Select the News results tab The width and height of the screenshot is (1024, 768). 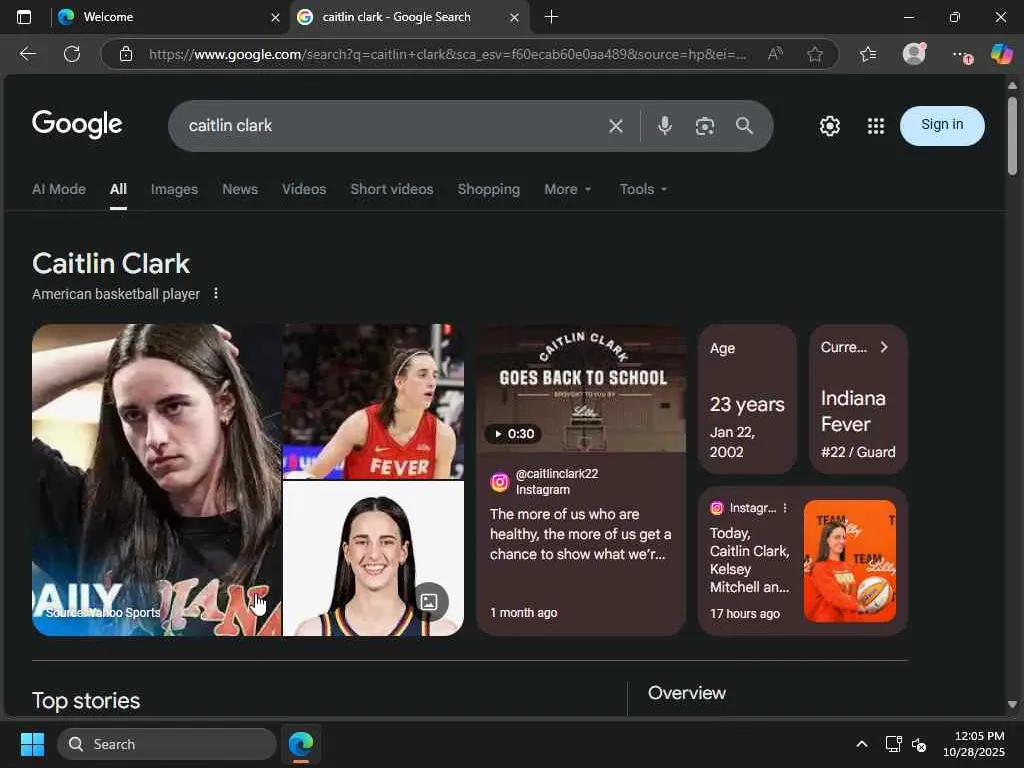click(x=240, y=189)
